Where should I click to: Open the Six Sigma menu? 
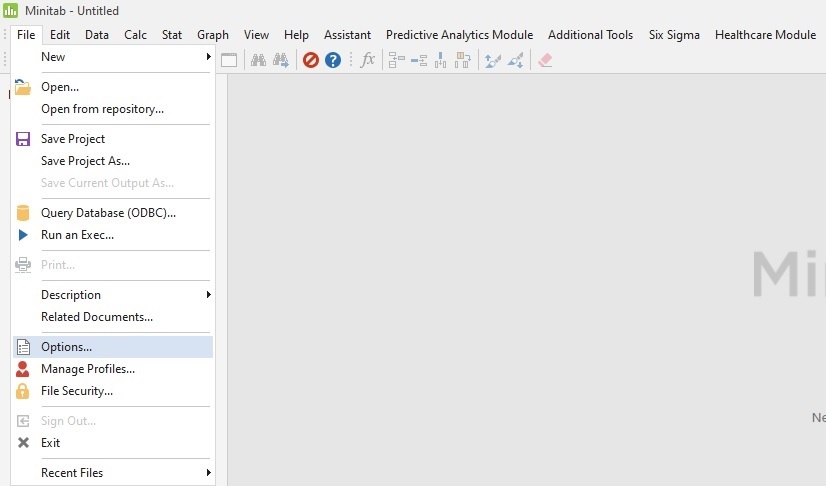click(x=674, y=35)
